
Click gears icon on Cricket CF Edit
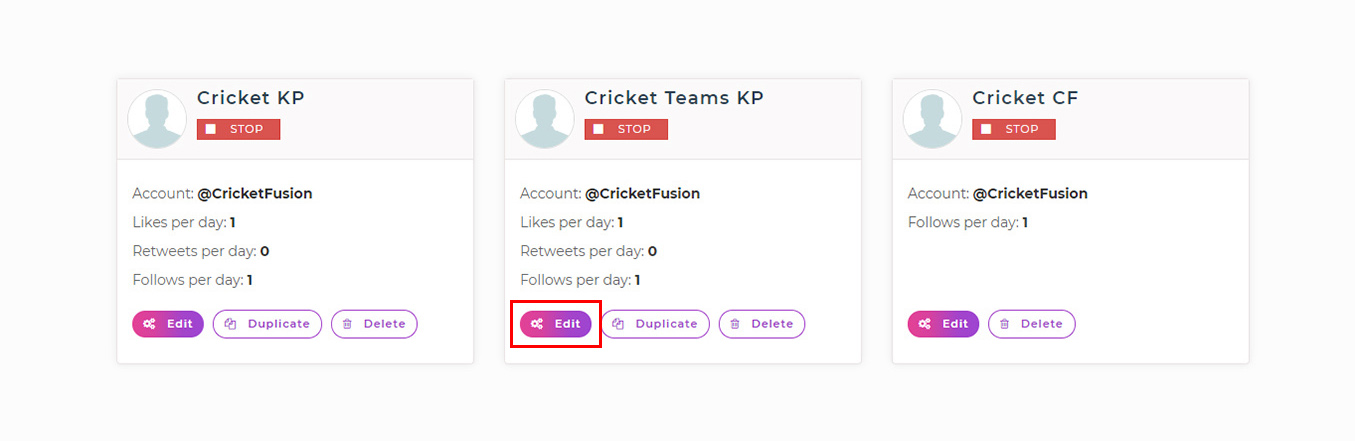coord(925,324)
